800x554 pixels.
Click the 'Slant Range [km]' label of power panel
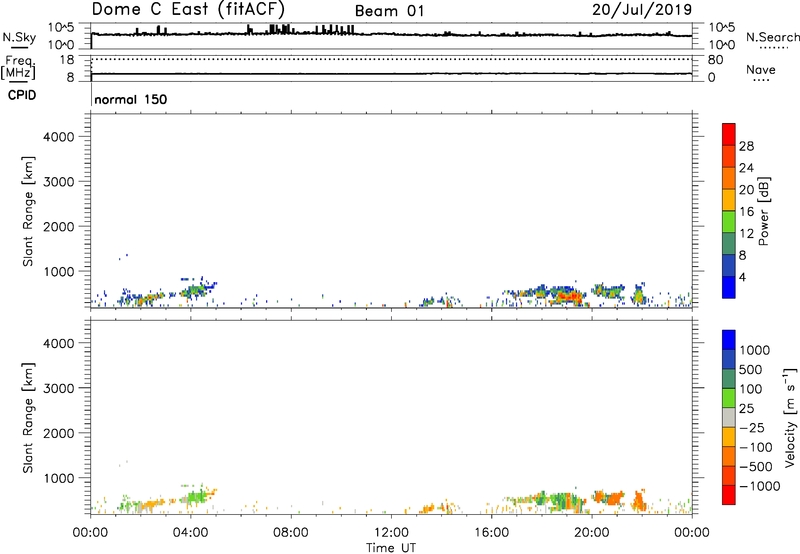point(28,211)
